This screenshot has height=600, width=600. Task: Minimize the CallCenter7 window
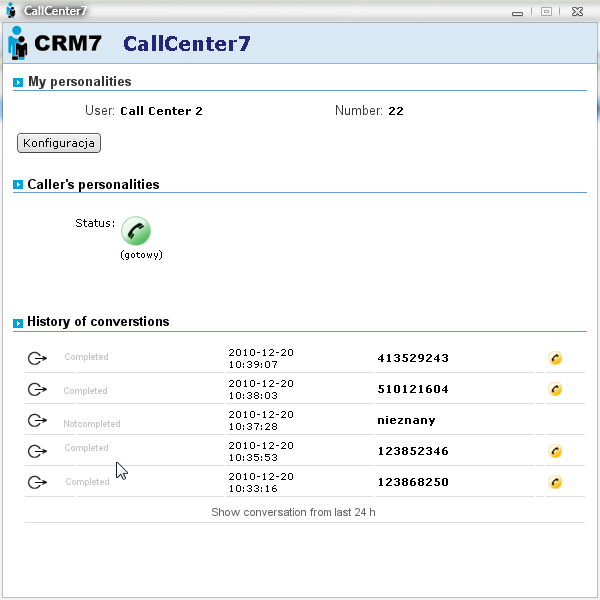tap(517, 13)
